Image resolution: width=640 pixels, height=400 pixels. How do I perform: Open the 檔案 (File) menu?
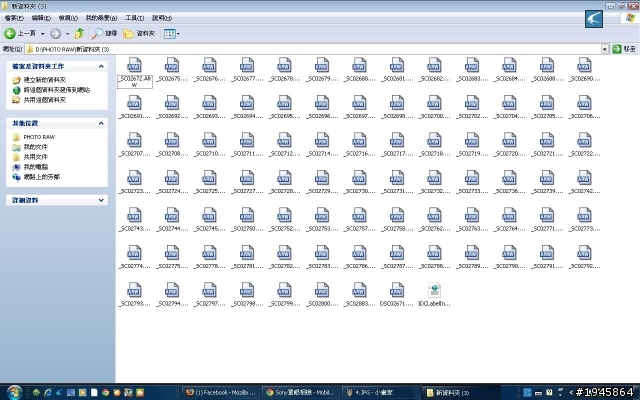click(x=14, y=18)
